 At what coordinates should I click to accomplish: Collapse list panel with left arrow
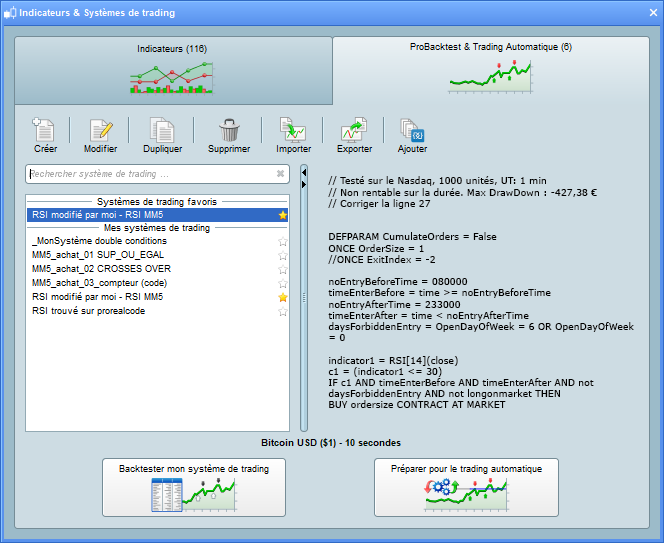click(304, 172)
